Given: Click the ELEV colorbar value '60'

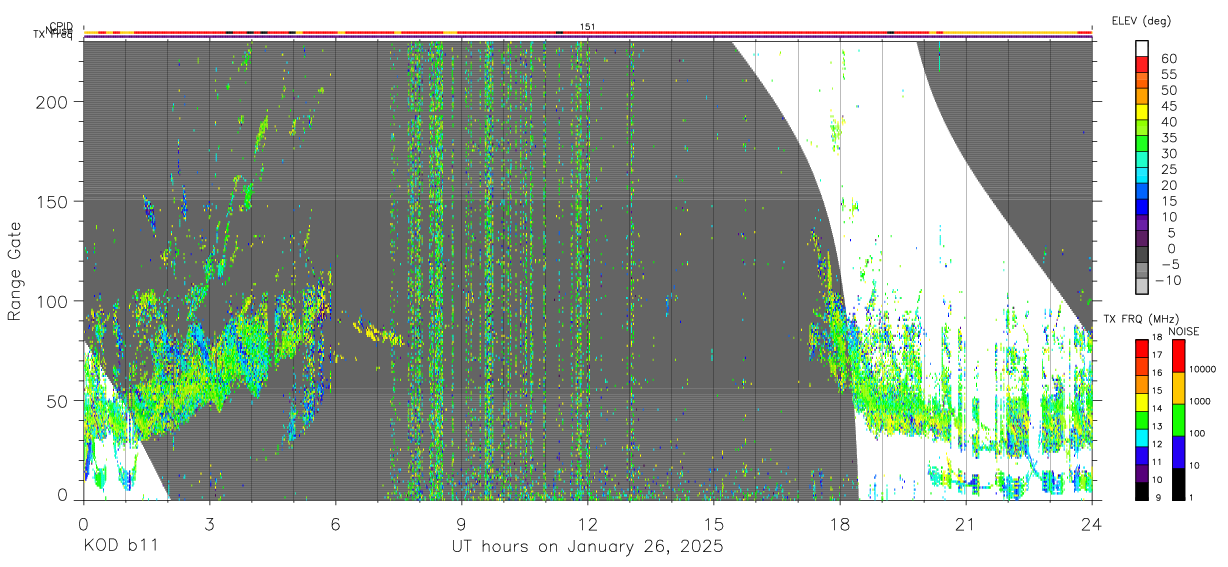Looking at the screenshot, I should (x=1169, y=57).
